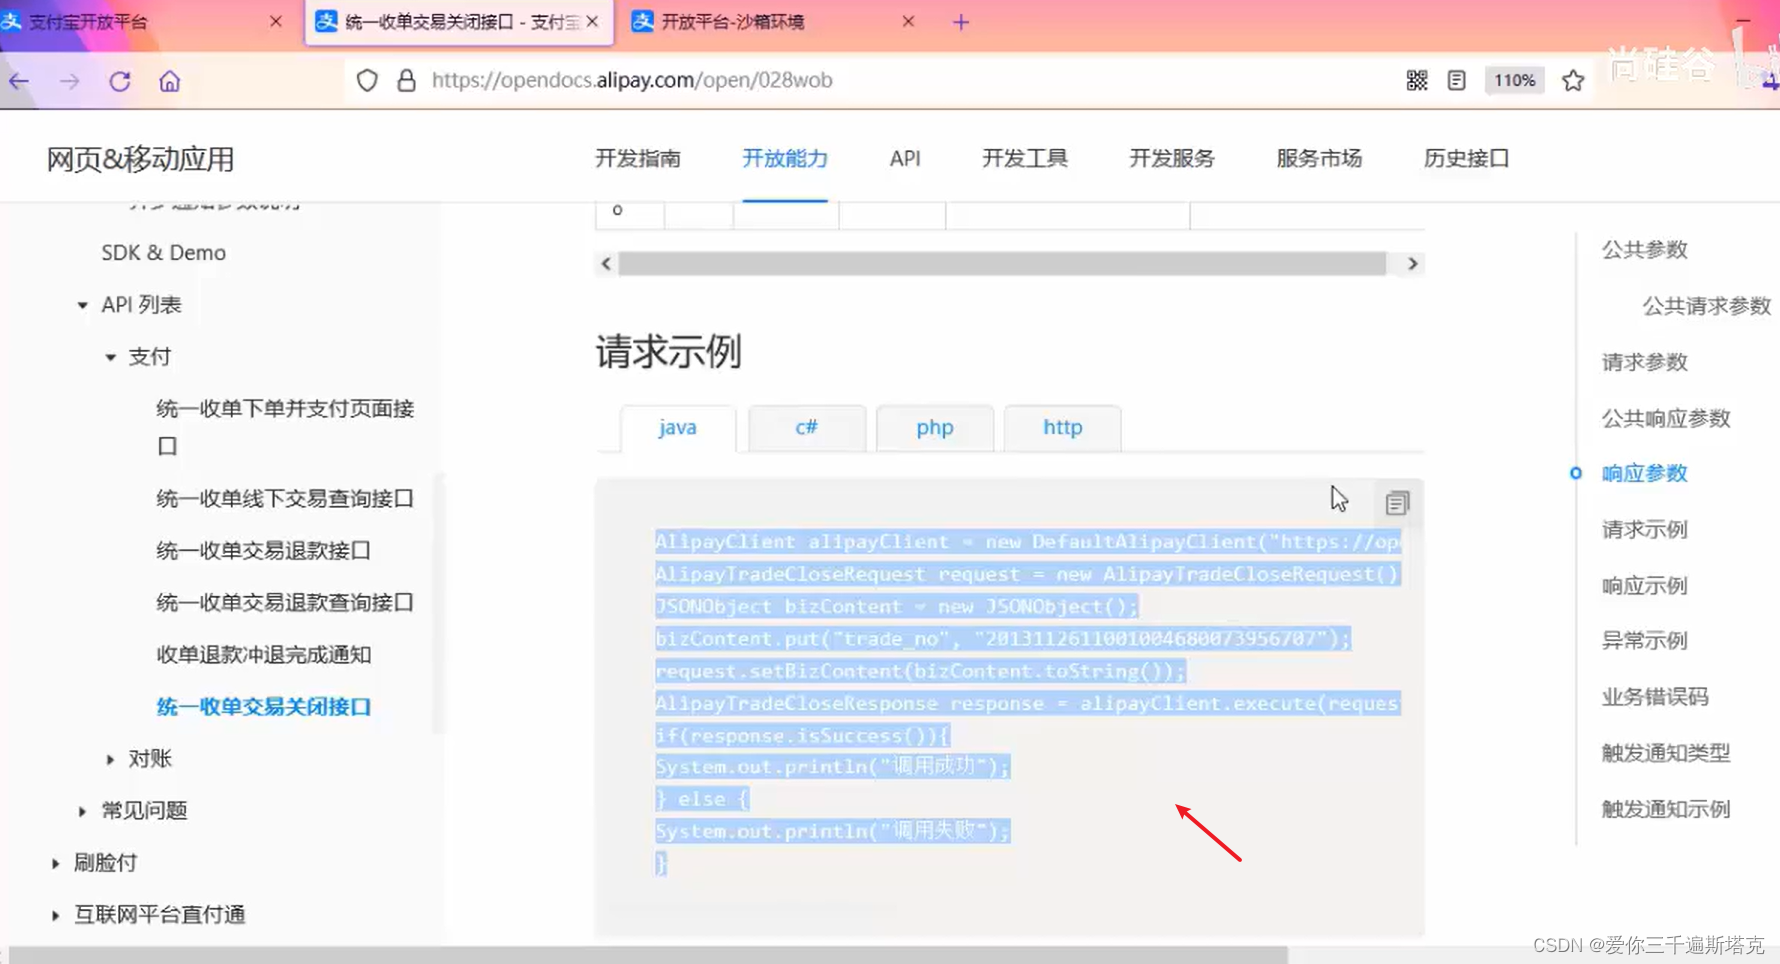The height and width of the screenshot is (964, 1780).
Task: Jump to 公共请求参数 in the page outline
Action: pos(1707,305)
